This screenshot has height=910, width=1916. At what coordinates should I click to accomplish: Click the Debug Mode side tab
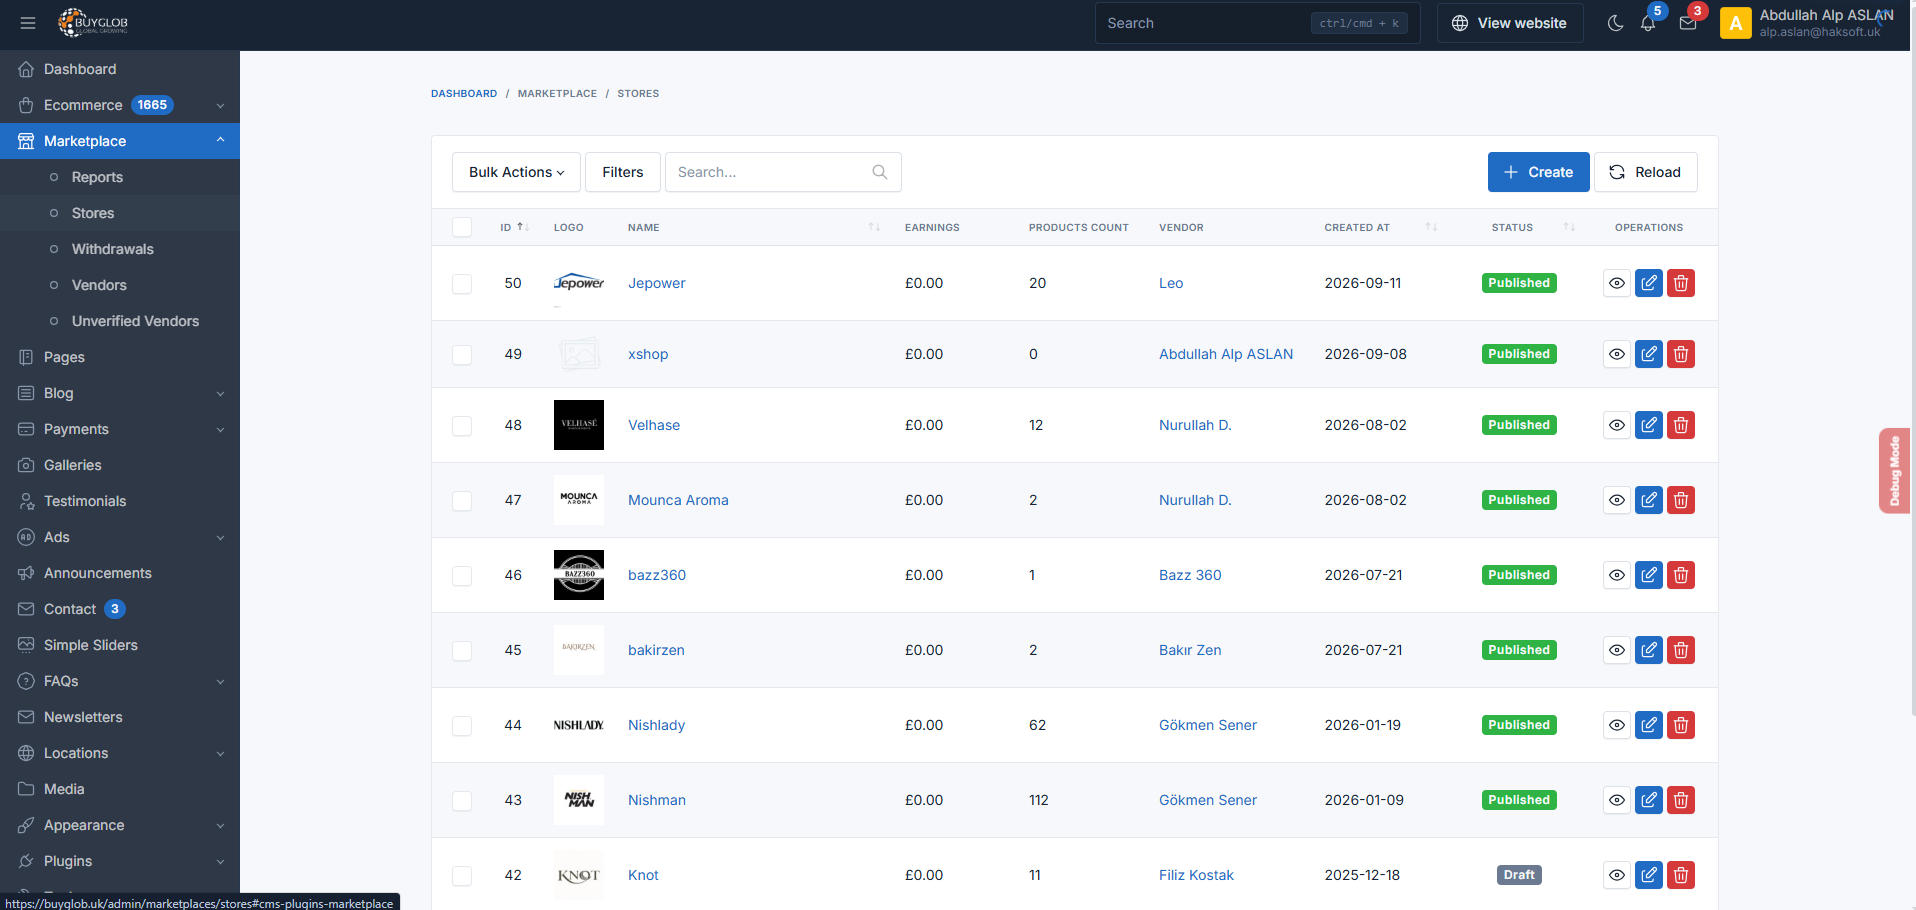tap(1894, 471)
